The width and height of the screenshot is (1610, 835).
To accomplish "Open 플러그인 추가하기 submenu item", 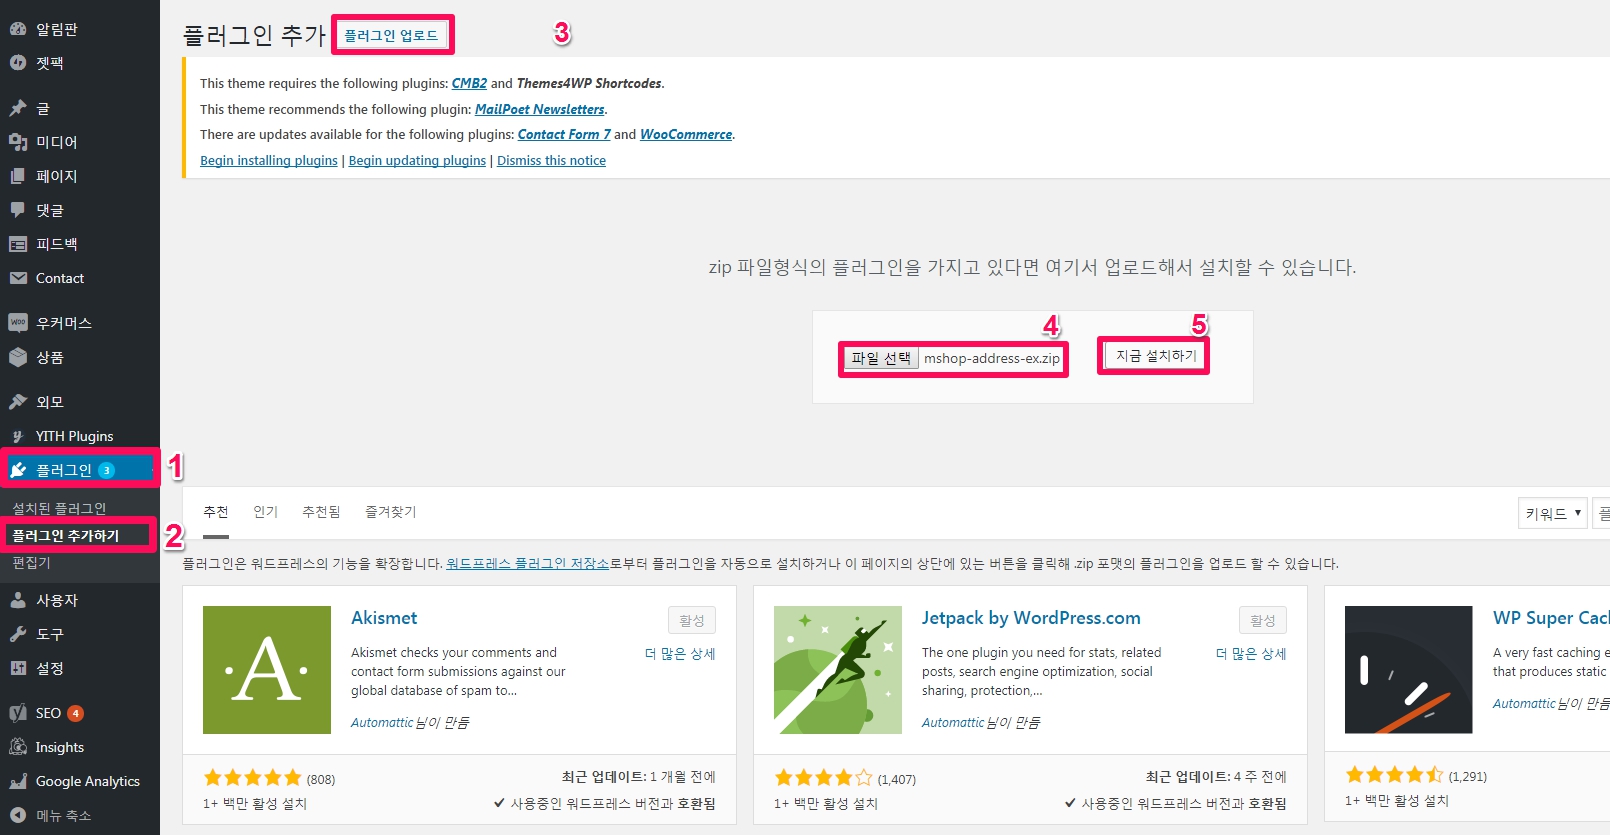I will (66, 536).
